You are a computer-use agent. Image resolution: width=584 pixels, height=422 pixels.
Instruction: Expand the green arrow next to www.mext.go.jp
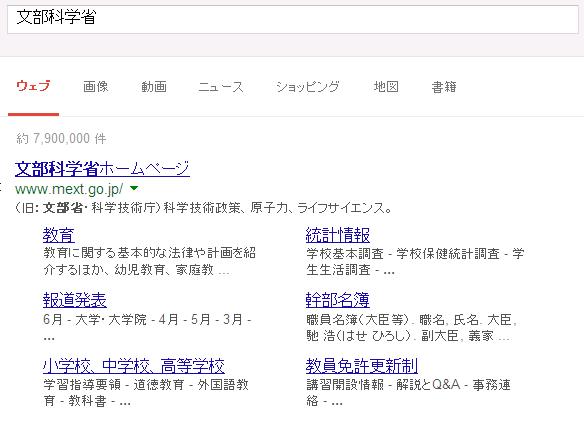pos(134,188)
